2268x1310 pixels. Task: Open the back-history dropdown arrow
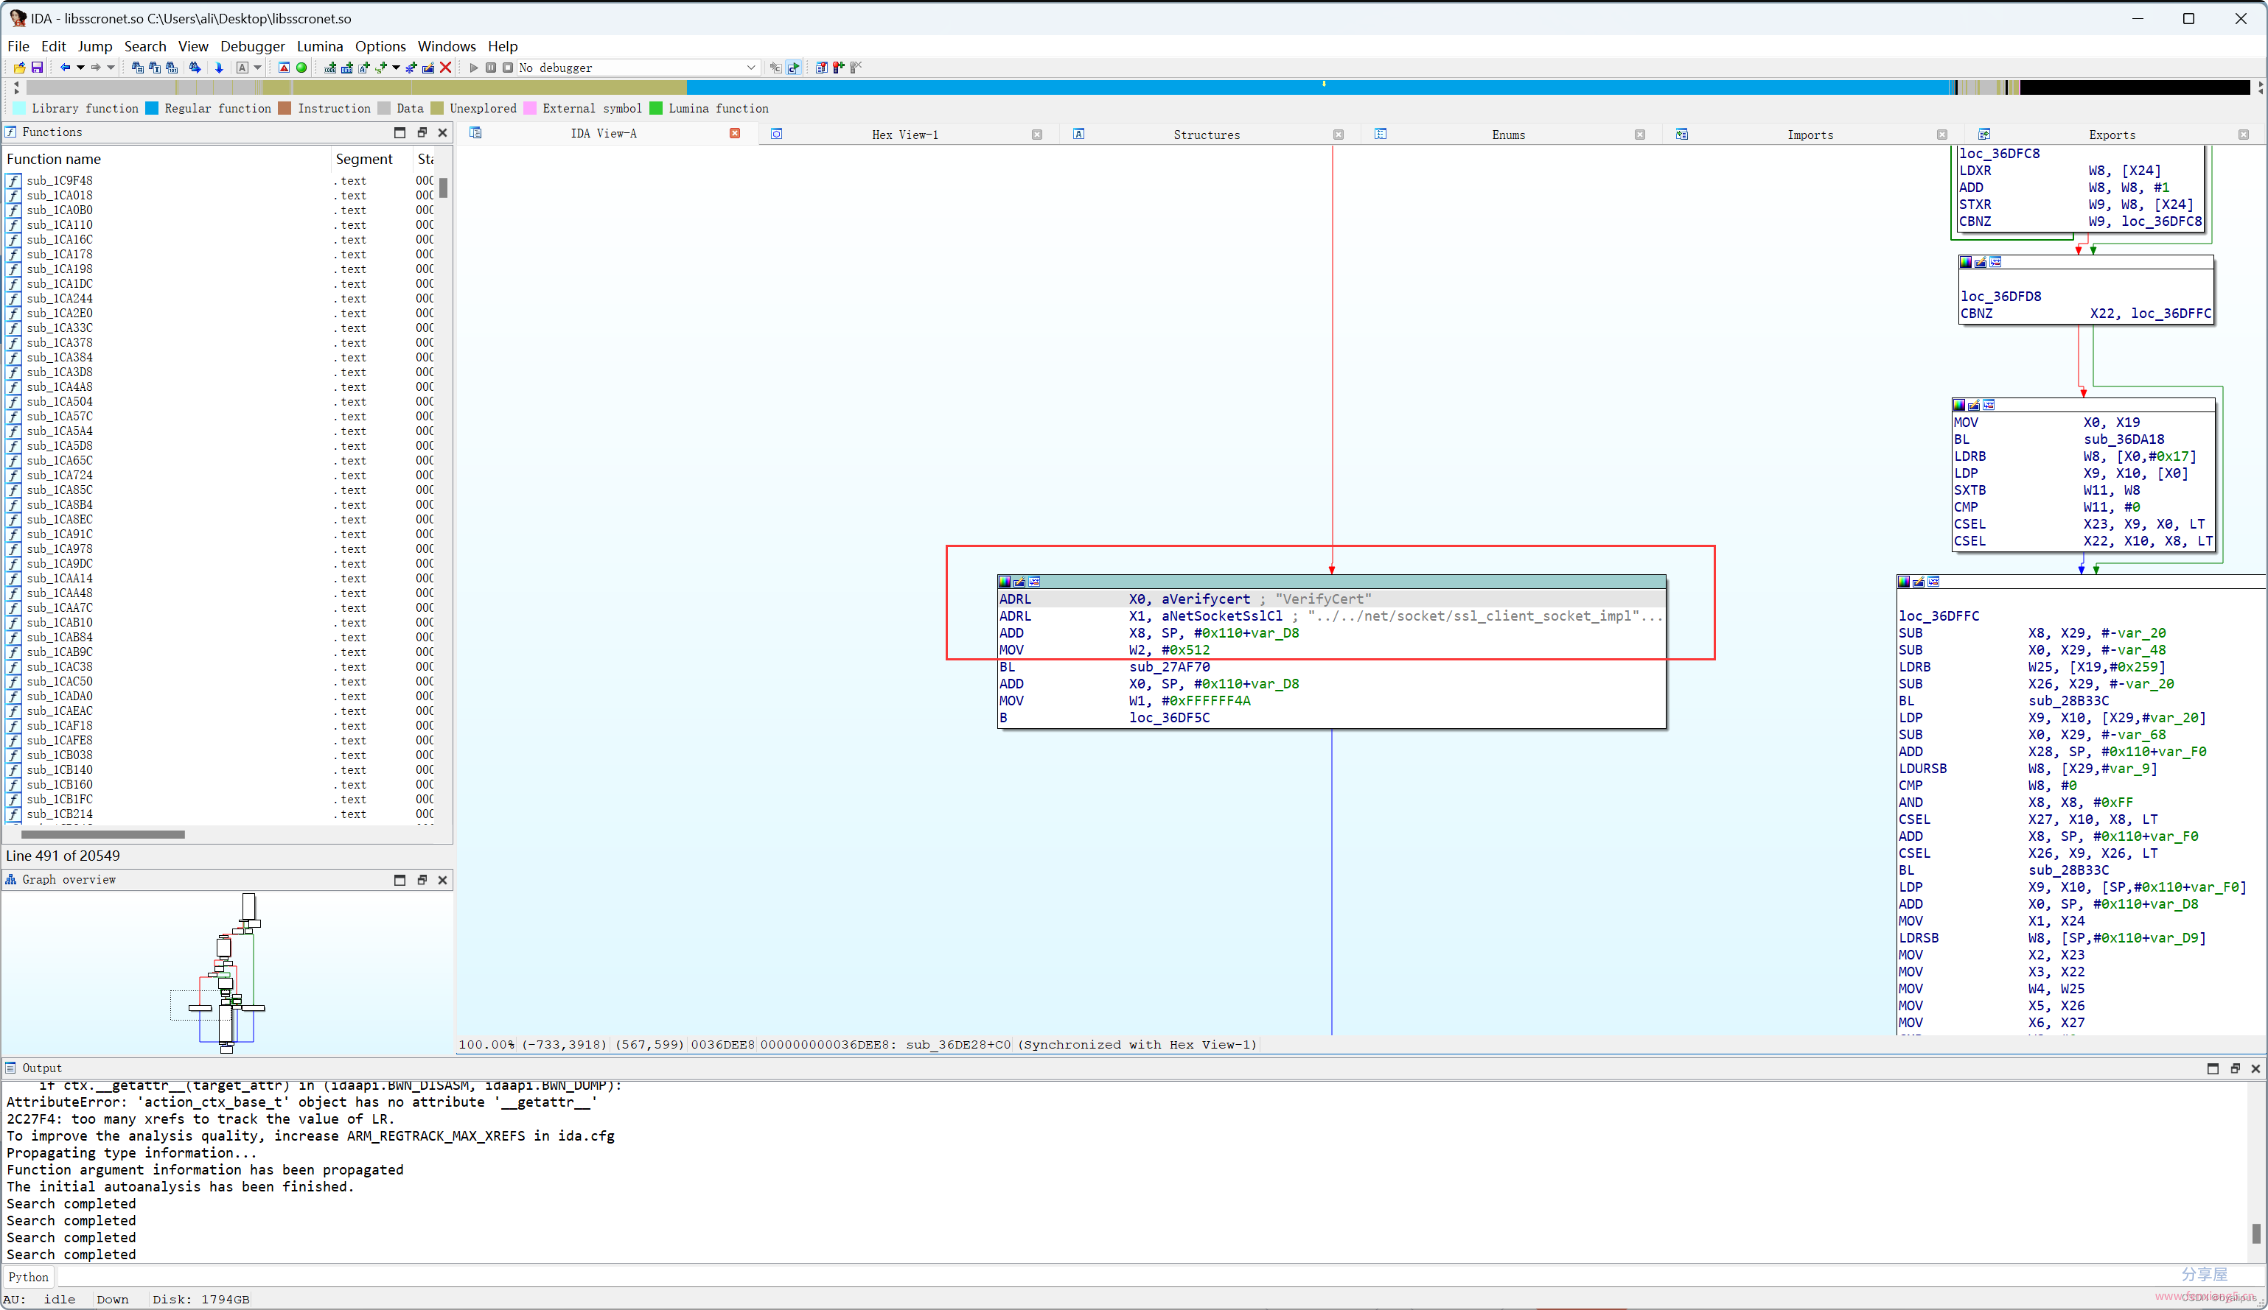80,67
